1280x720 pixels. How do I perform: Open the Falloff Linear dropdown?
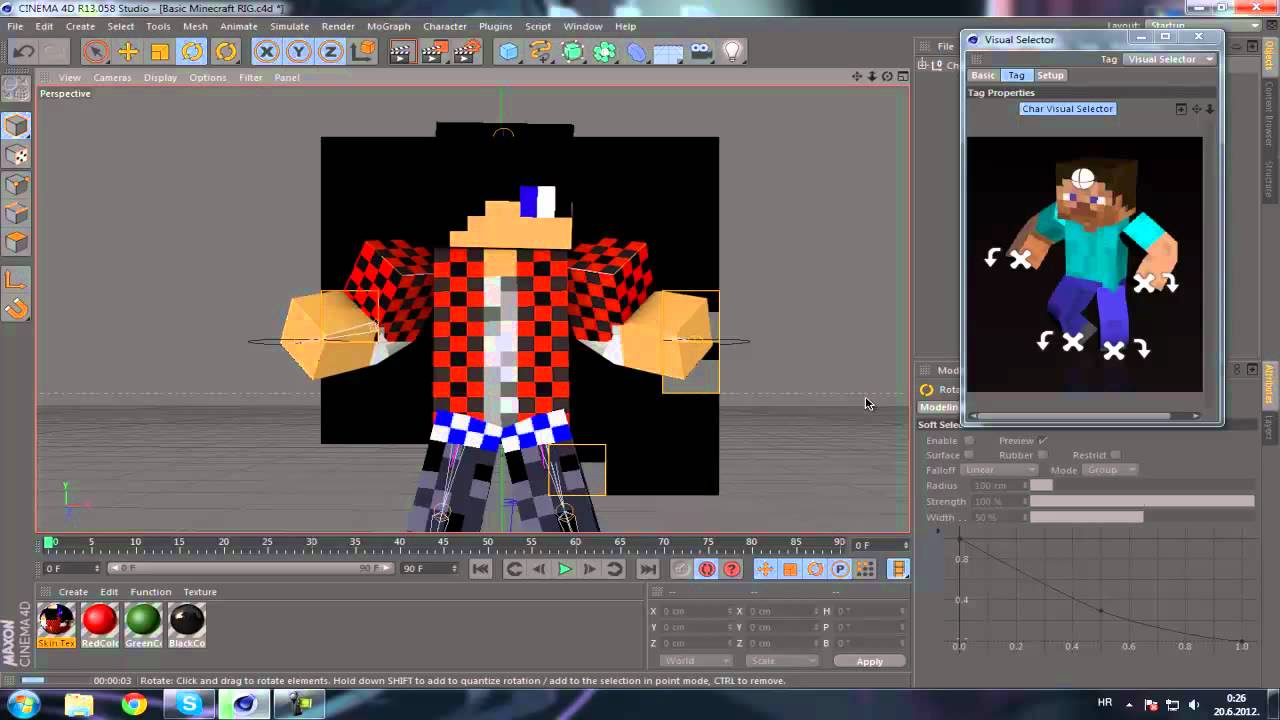tap(999, 470)
